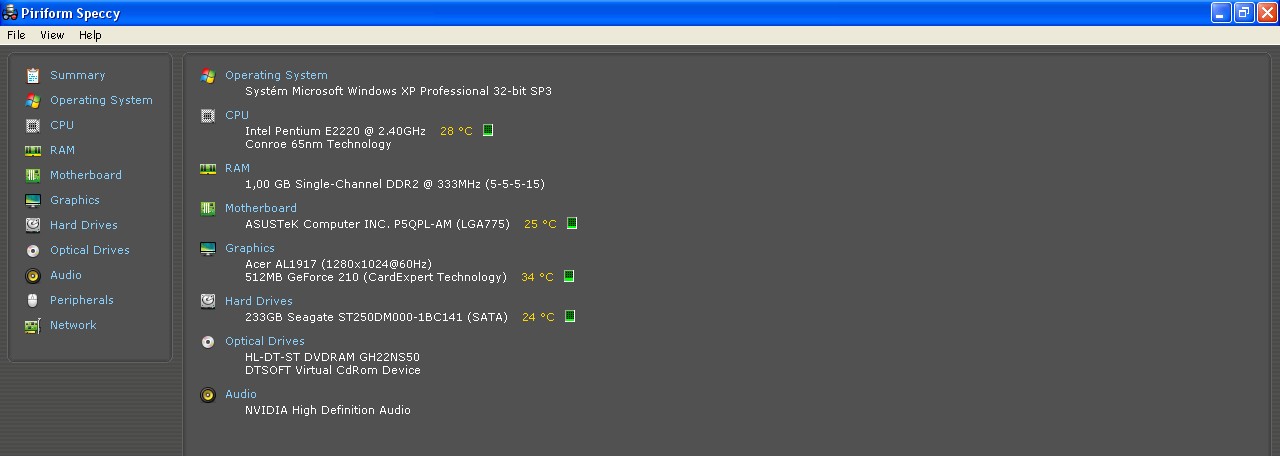Click the 233GB Seagate ST250DM000 line

376,317
